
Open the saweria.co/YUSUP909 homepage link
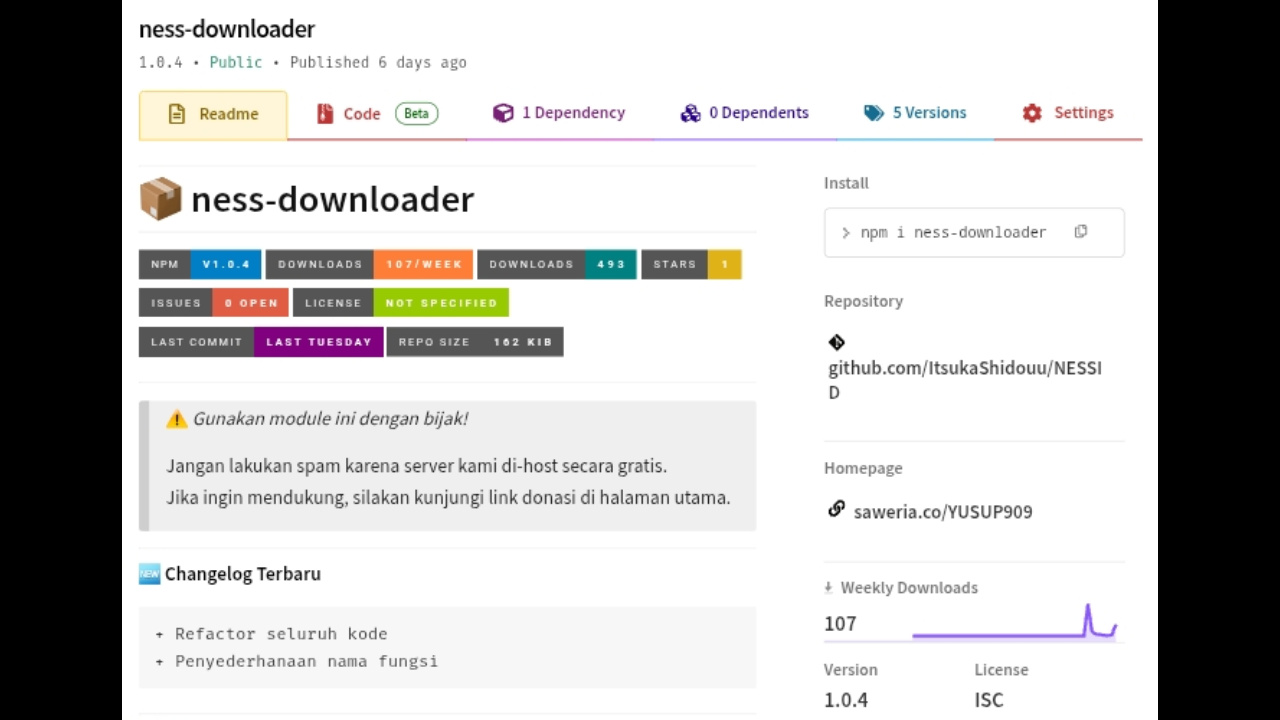coord(942,512)
